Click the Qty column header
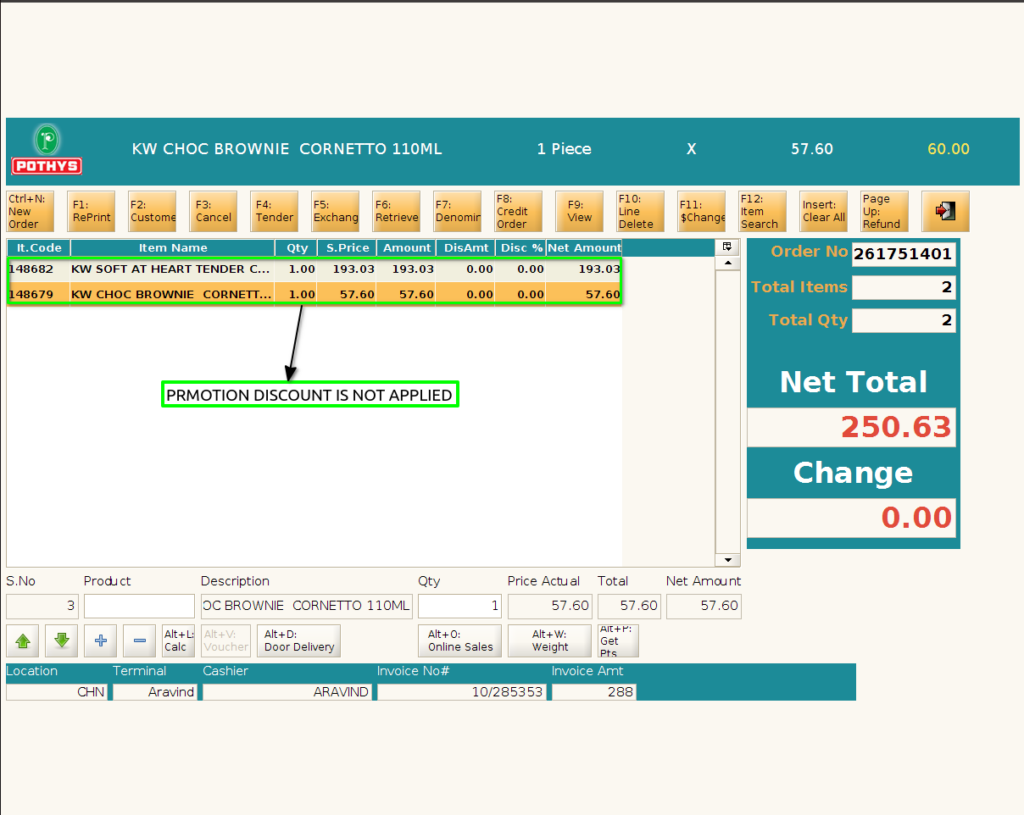 pos(296,248)
